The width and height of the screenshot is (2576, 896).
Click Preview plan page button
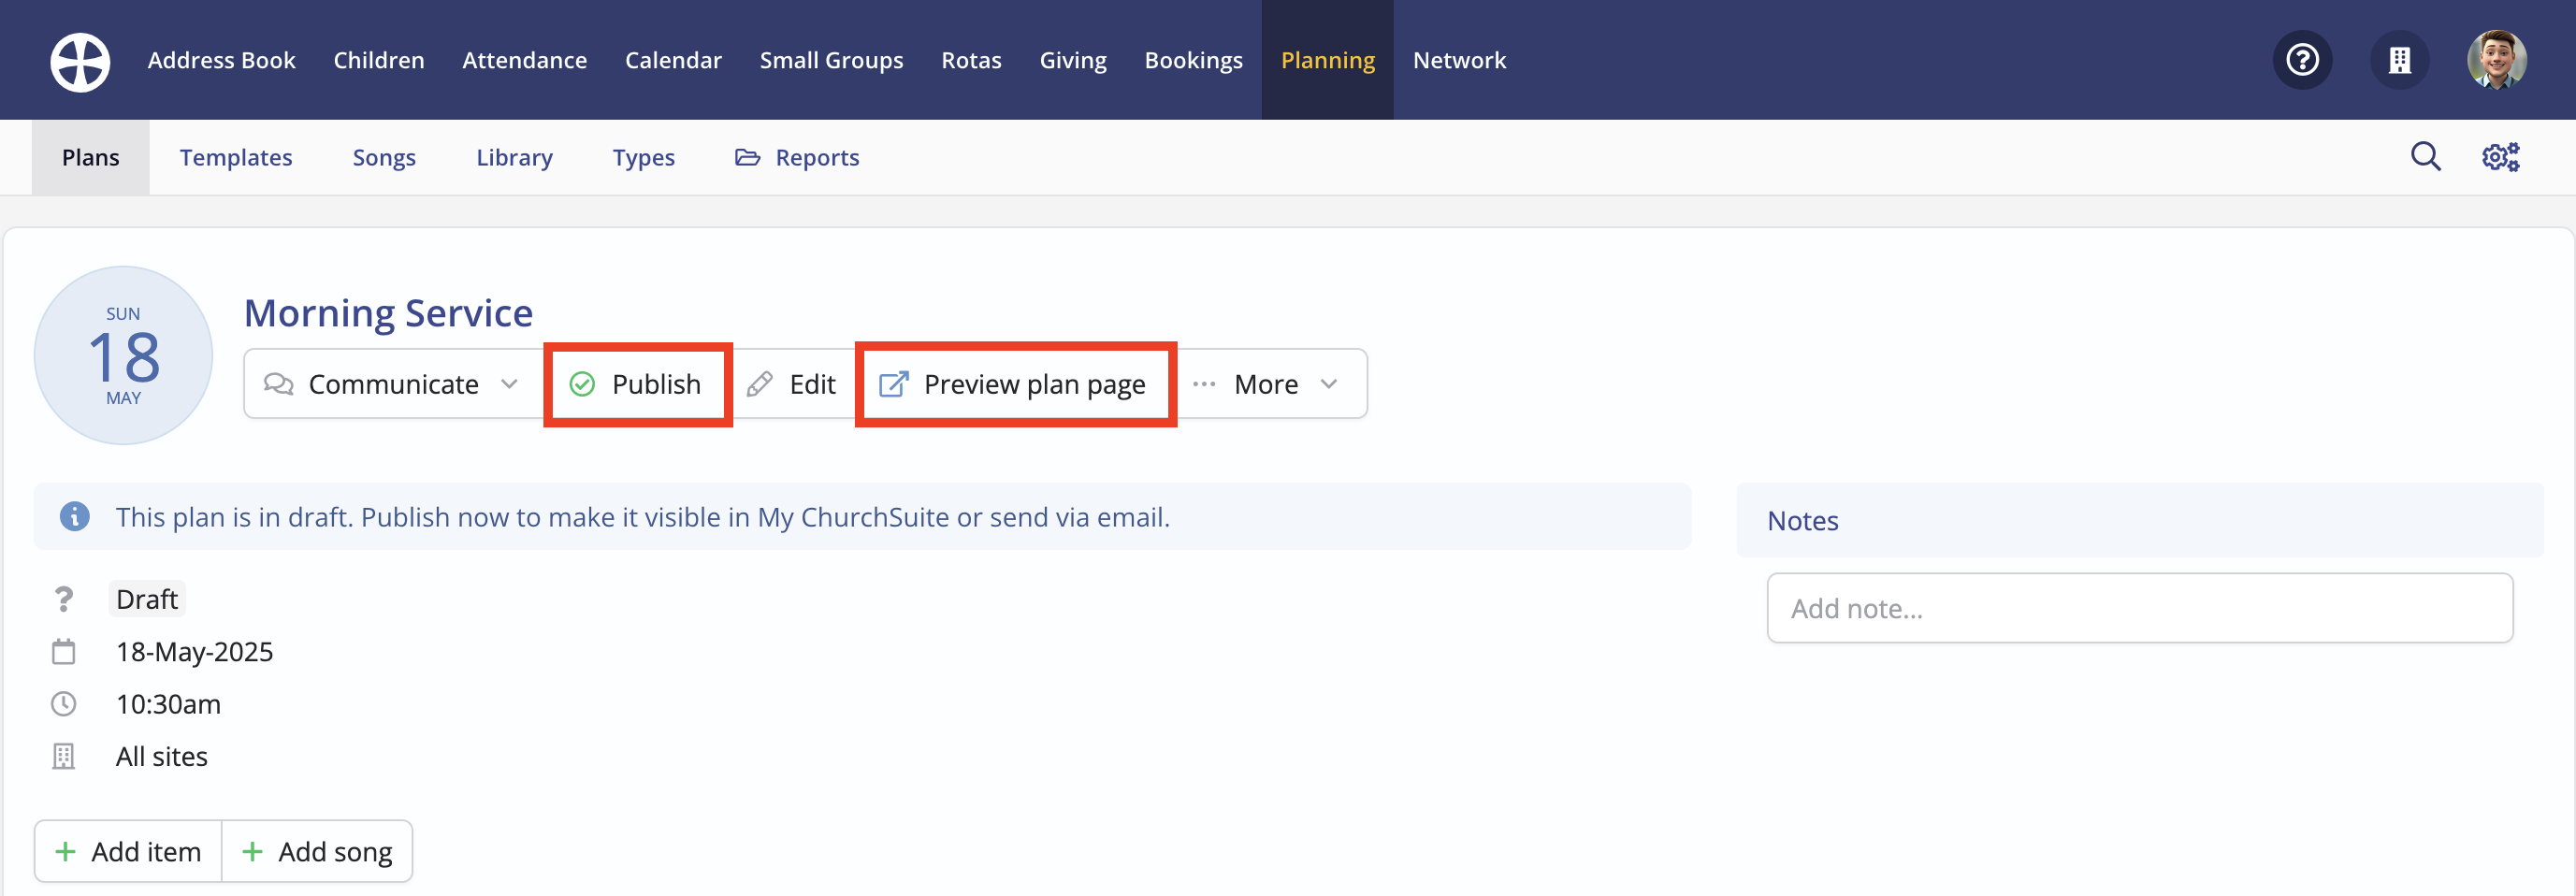point(1015,384)
